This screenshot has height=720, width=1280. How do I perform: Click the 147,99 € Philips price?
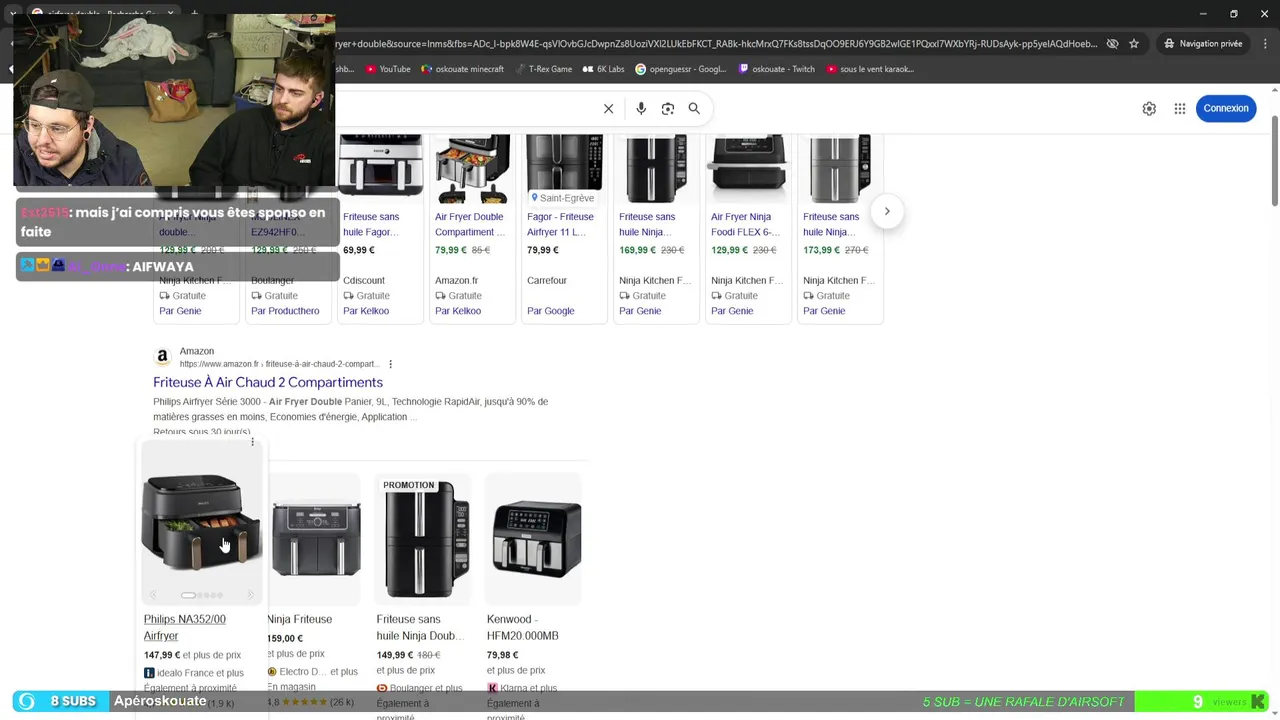[162, 655]
